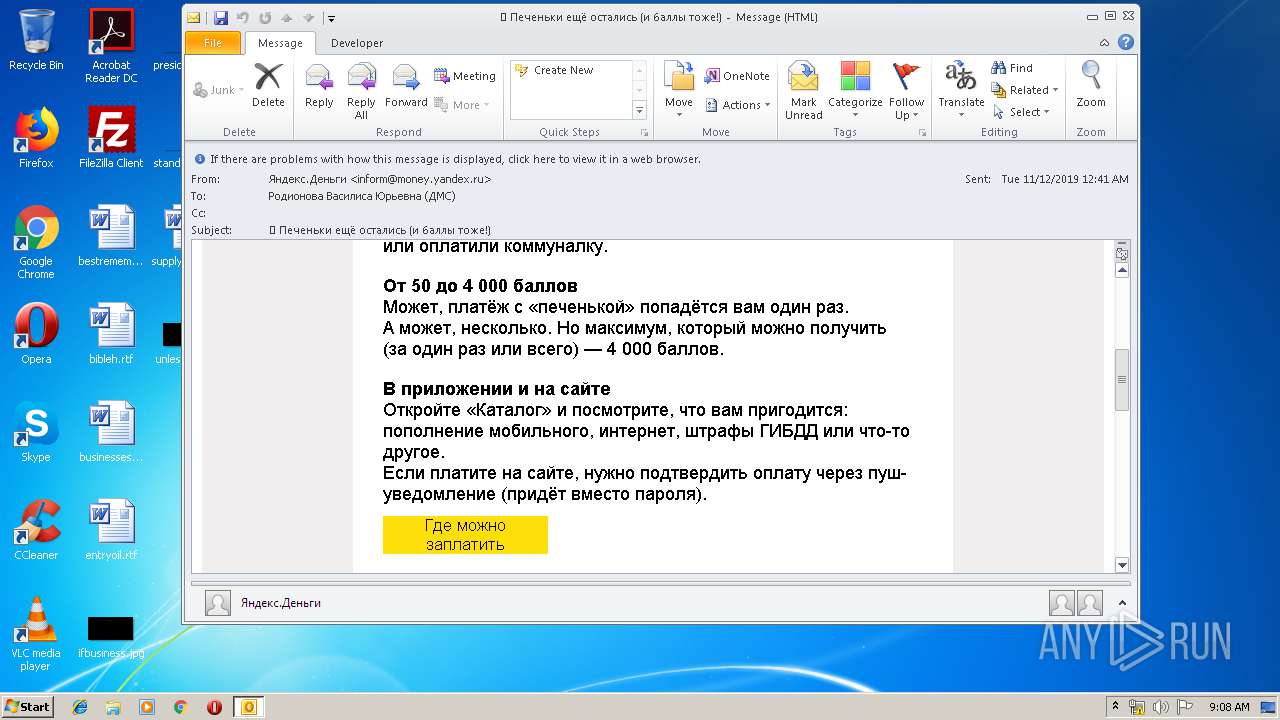Collapse the ribbon with the caret button

(x=1104, y=43)
